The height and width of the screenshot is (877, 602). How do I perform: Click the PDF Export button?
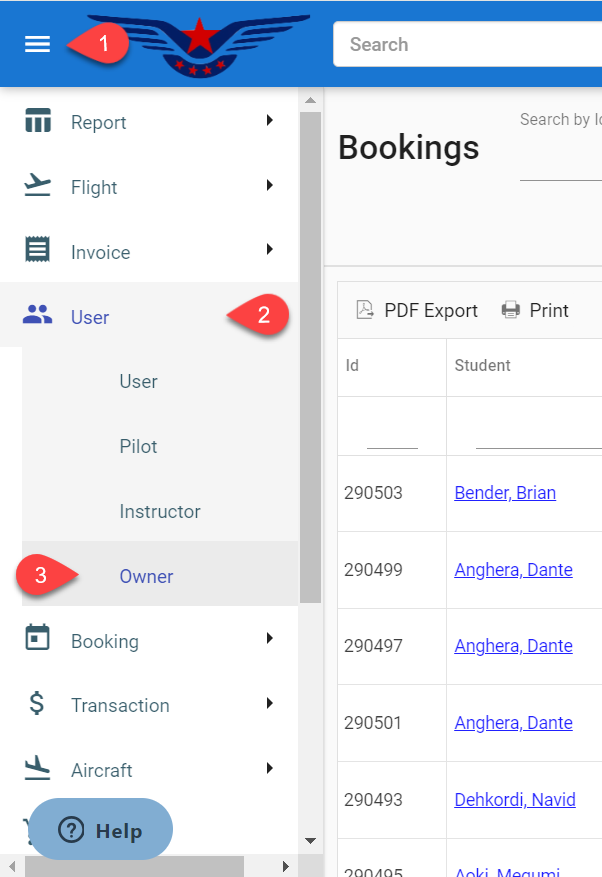point(417,311)
